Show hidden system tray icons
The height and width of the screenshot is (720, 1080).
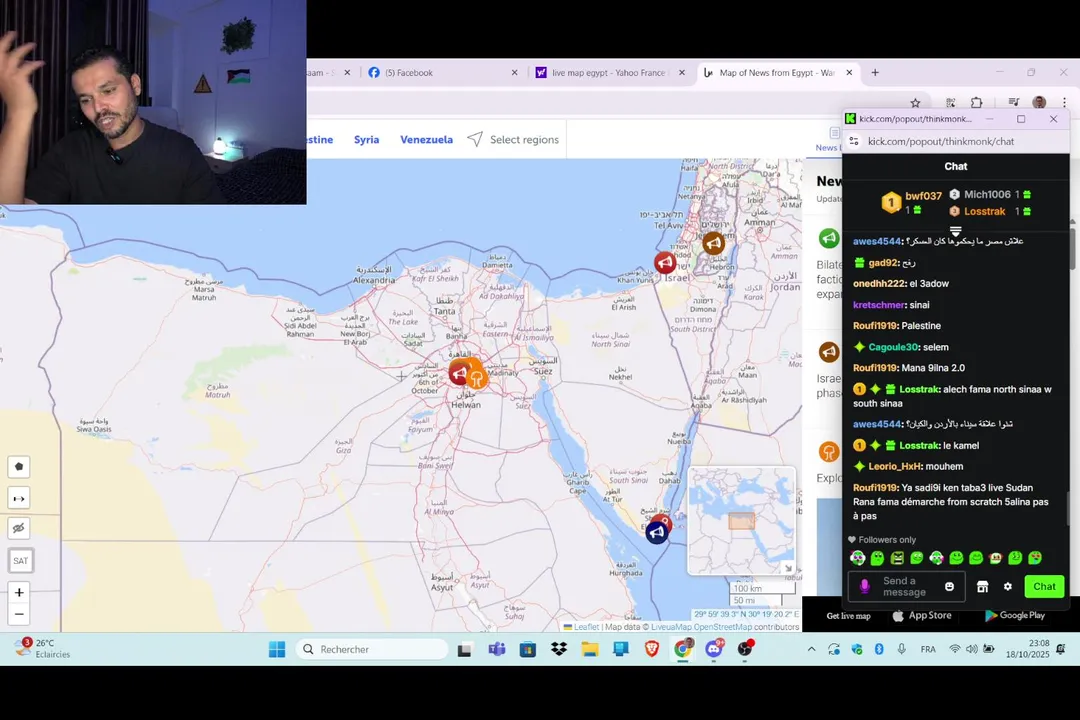811,649
